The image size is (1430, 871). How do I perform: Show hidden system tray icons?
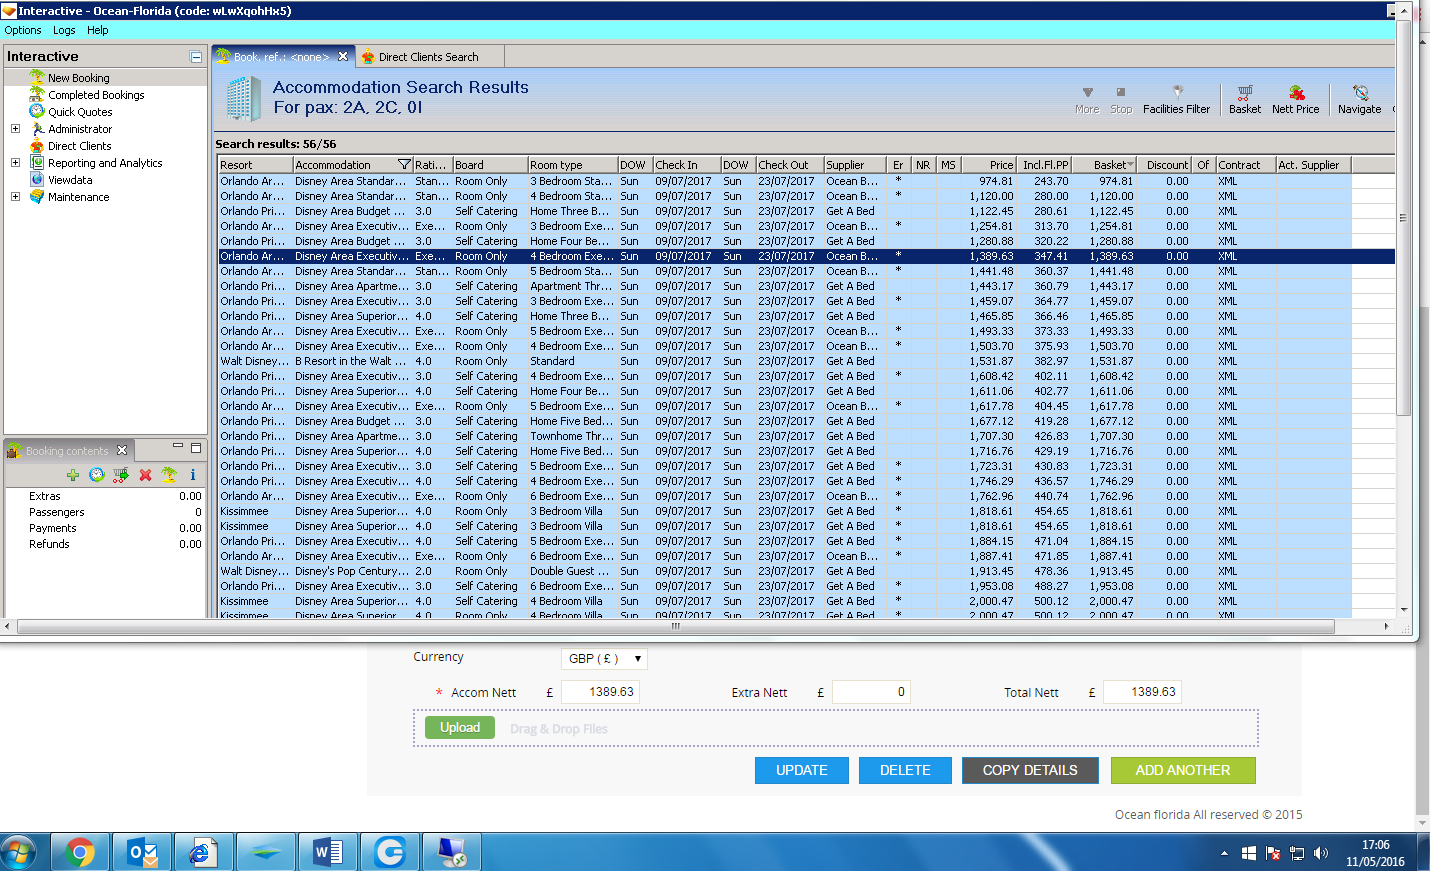pyautogui.click(x=1224, y=853)
